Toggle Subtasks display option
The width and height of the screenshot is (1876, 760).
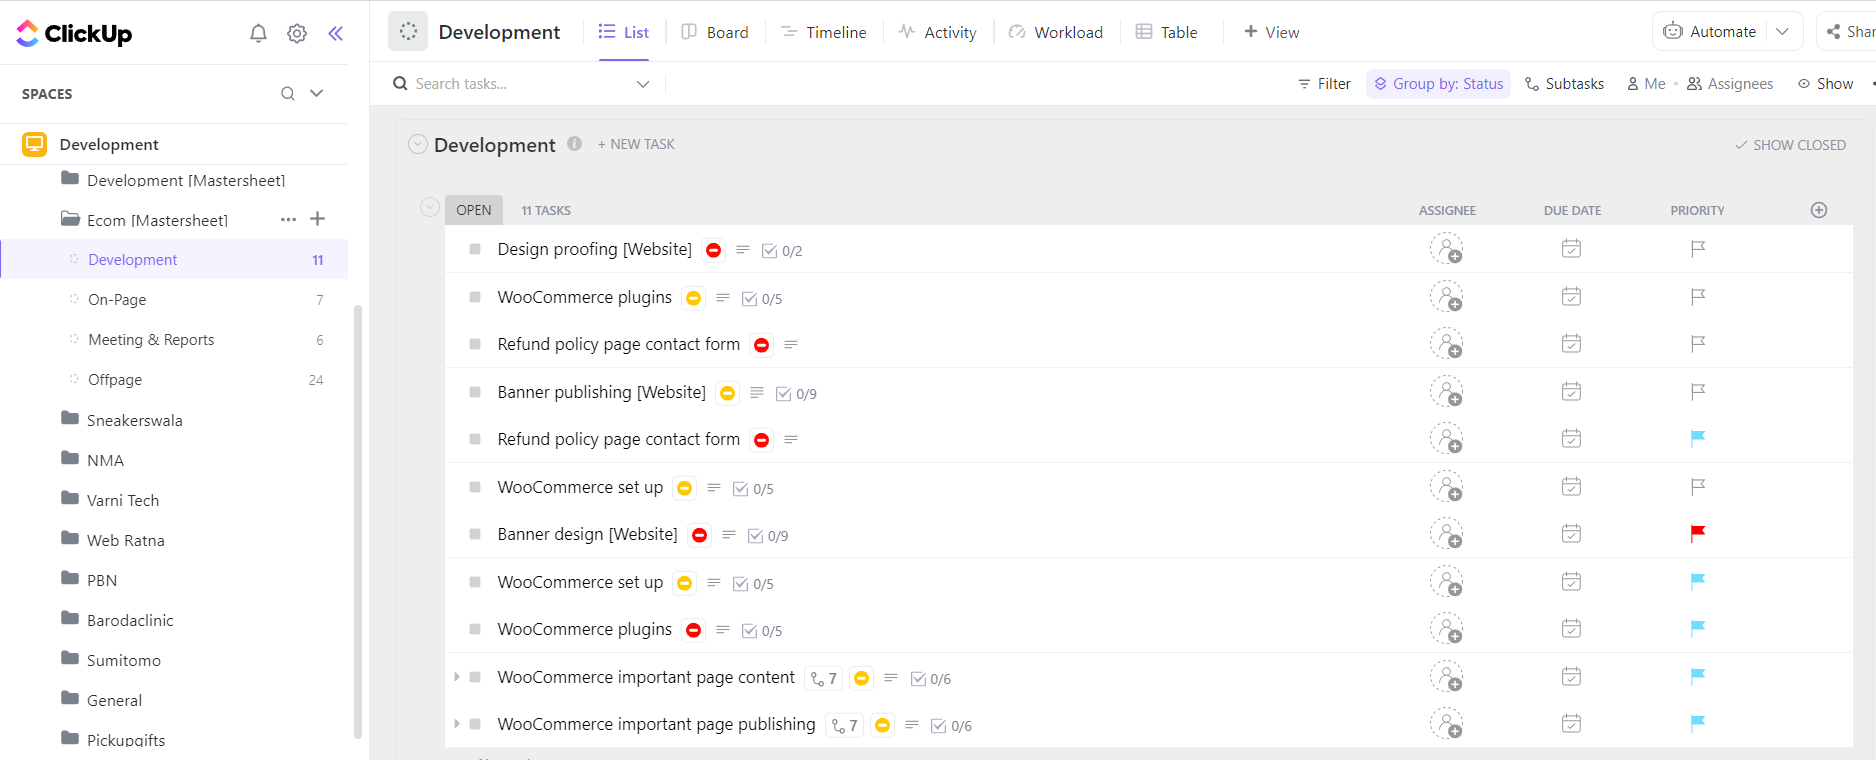click(1564, 84)
